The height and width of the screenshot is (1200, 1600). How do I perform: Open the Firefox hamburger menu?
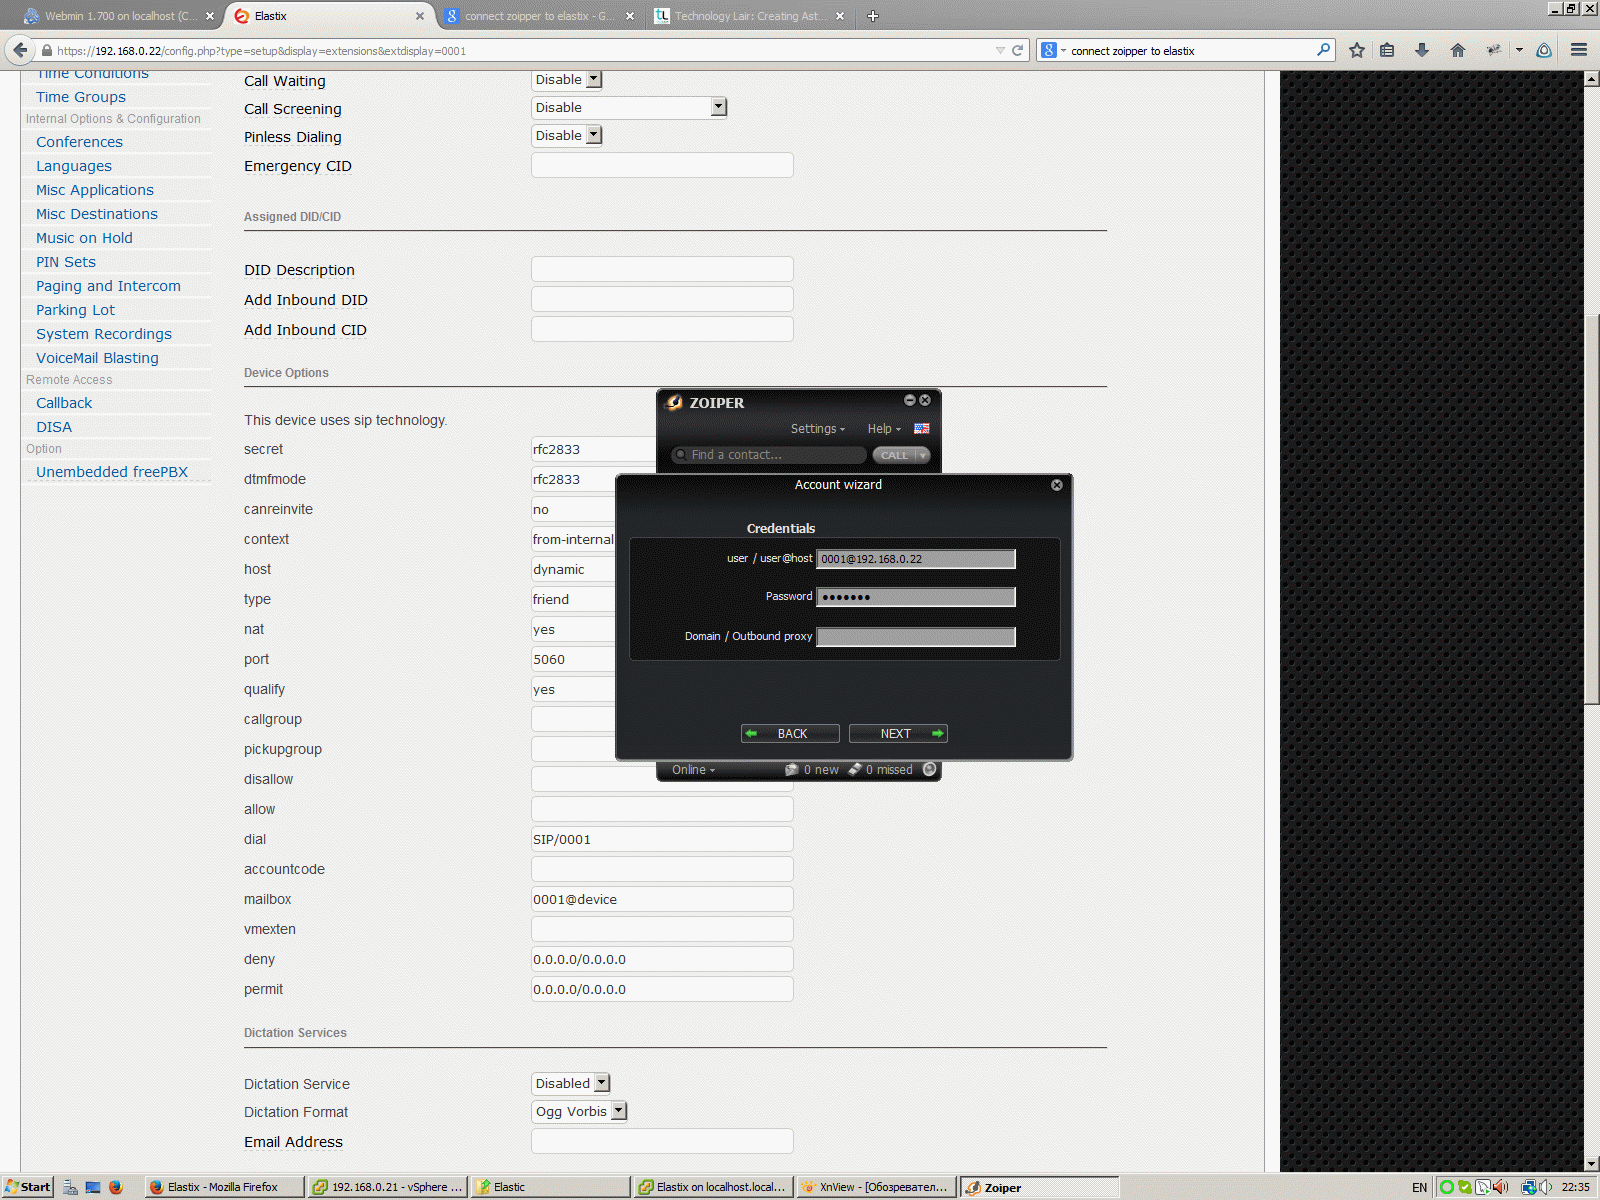click(1579, 50)
